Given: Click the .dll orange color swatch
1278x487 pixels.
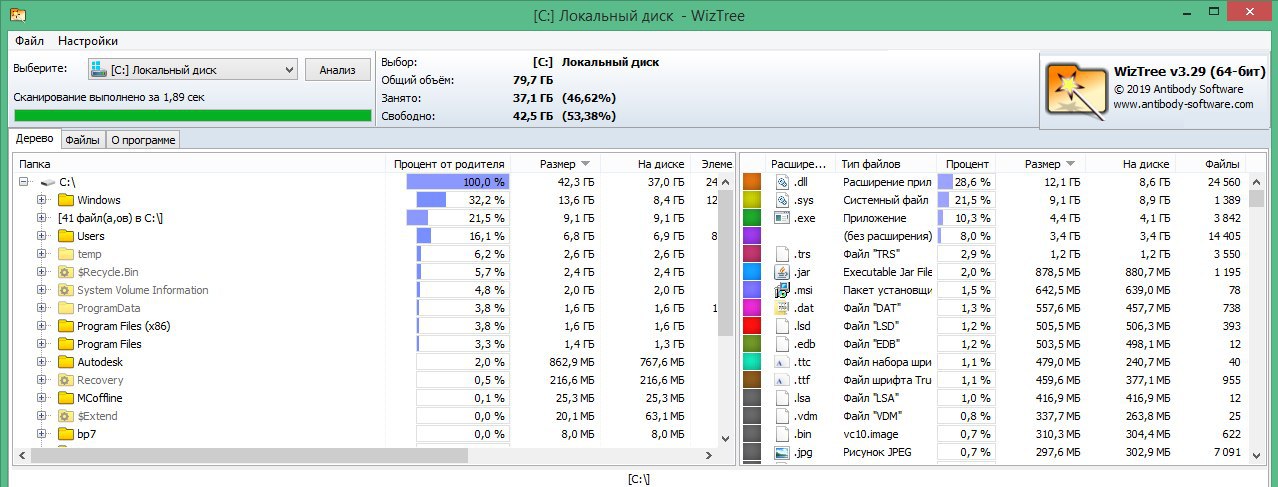Looking at the screenshot, I should 753,182.
